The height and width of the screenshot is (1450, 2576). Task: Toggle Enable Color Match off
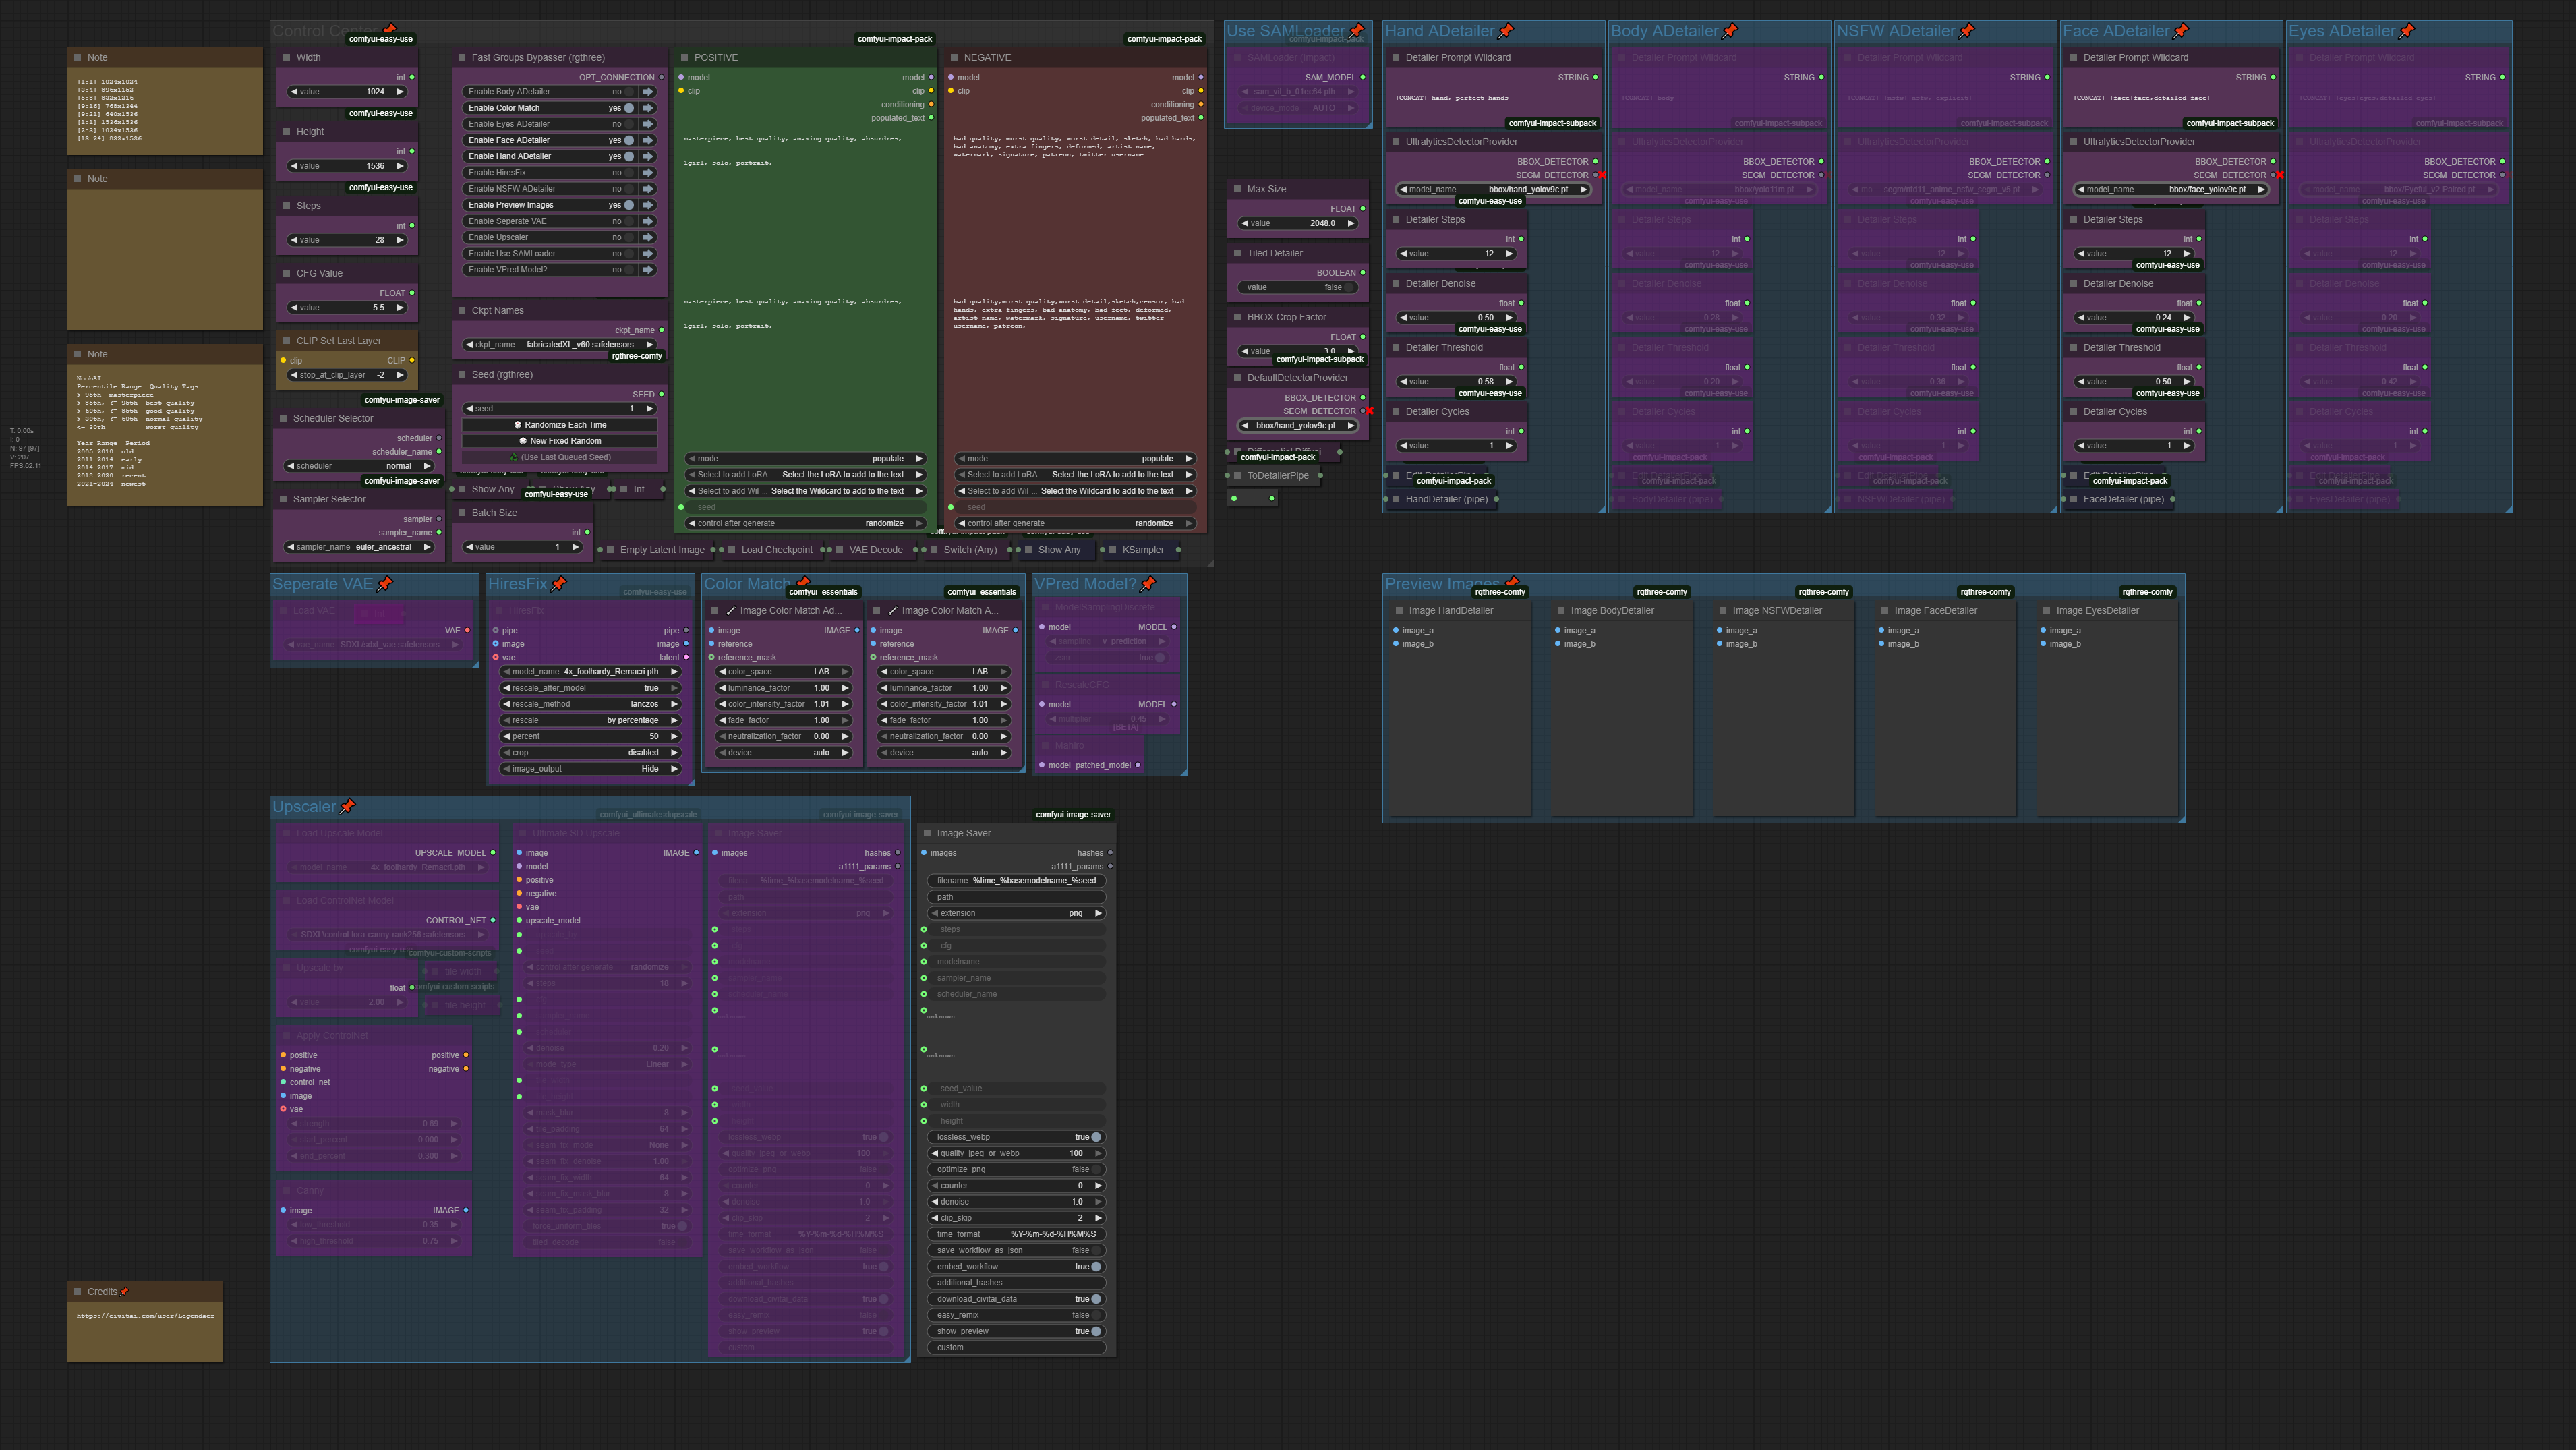tap(629, 108)
